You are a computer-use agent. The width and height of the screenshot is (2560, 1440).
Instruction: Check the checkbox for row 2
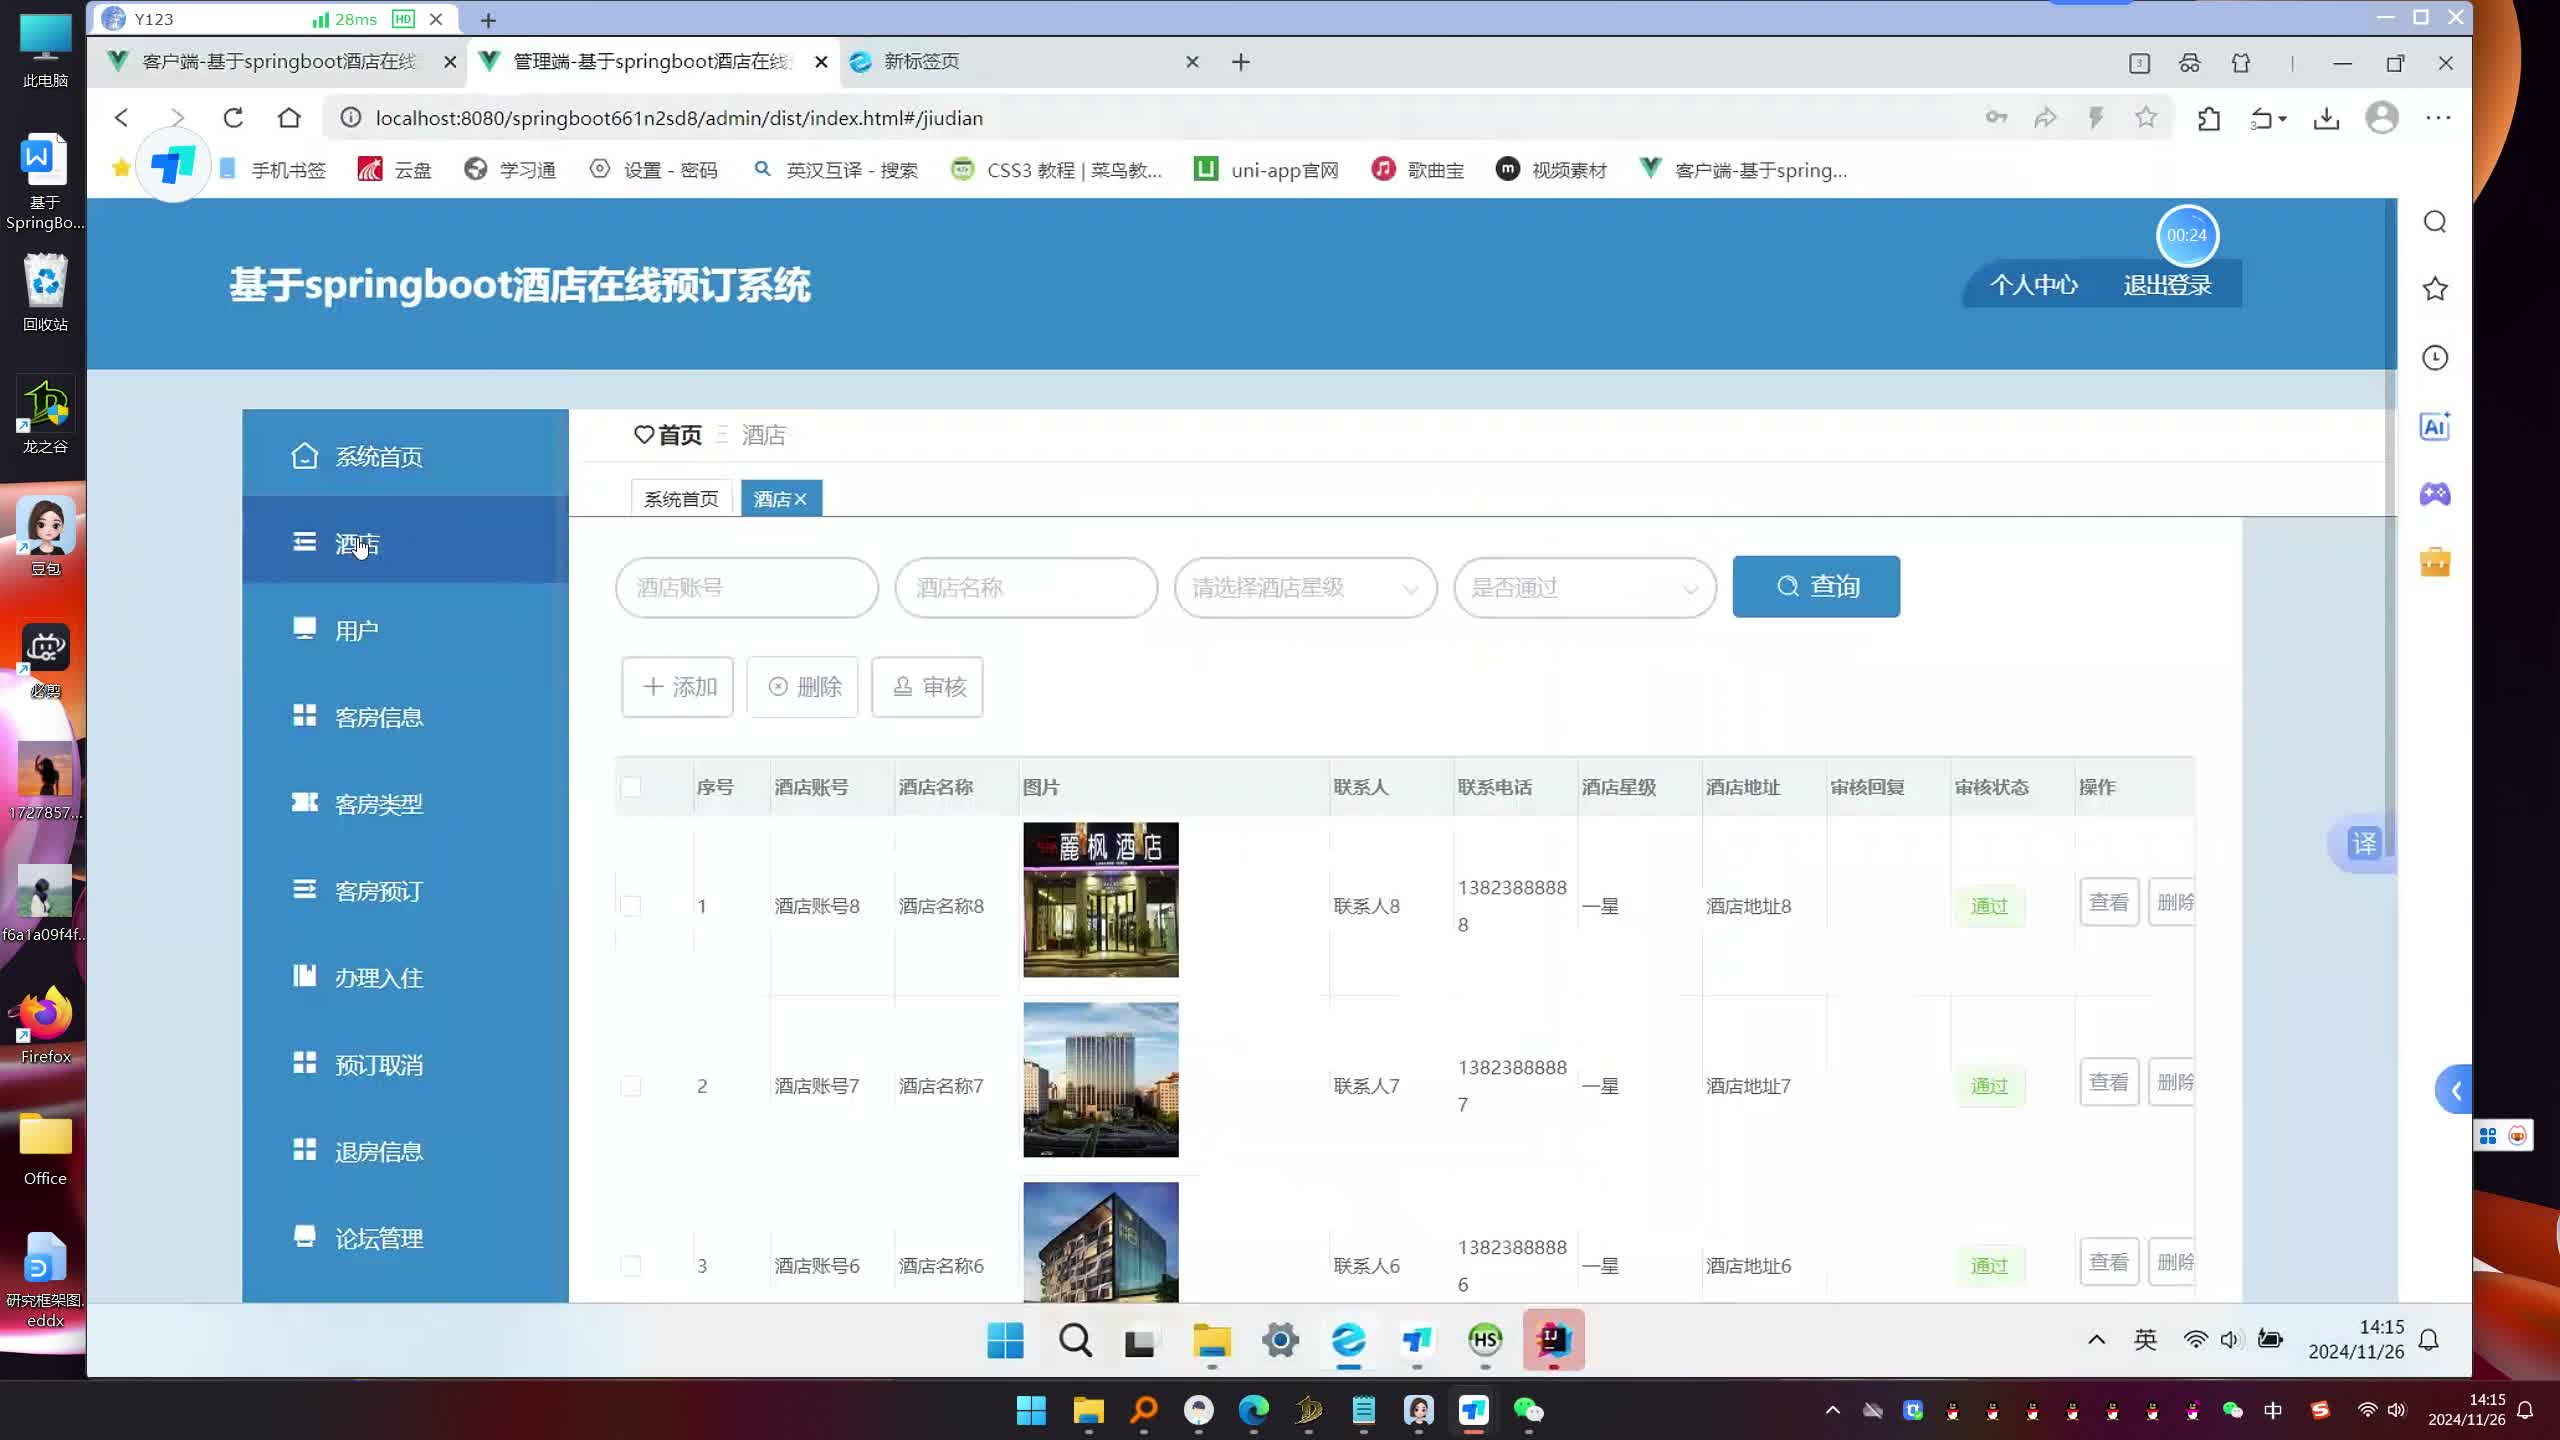(631, 1086)
